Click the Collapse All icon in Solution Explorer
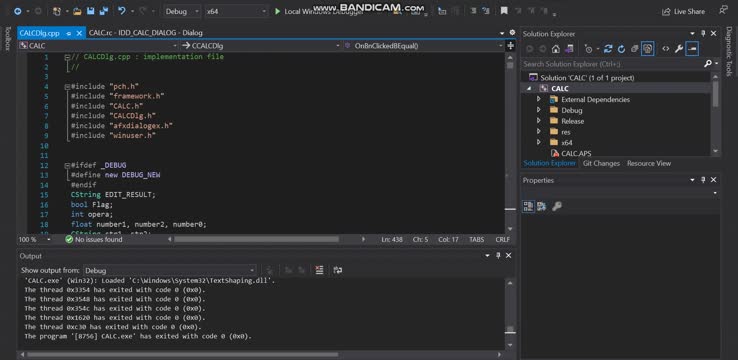Viewport: 738px width, 360px height. 634,48
